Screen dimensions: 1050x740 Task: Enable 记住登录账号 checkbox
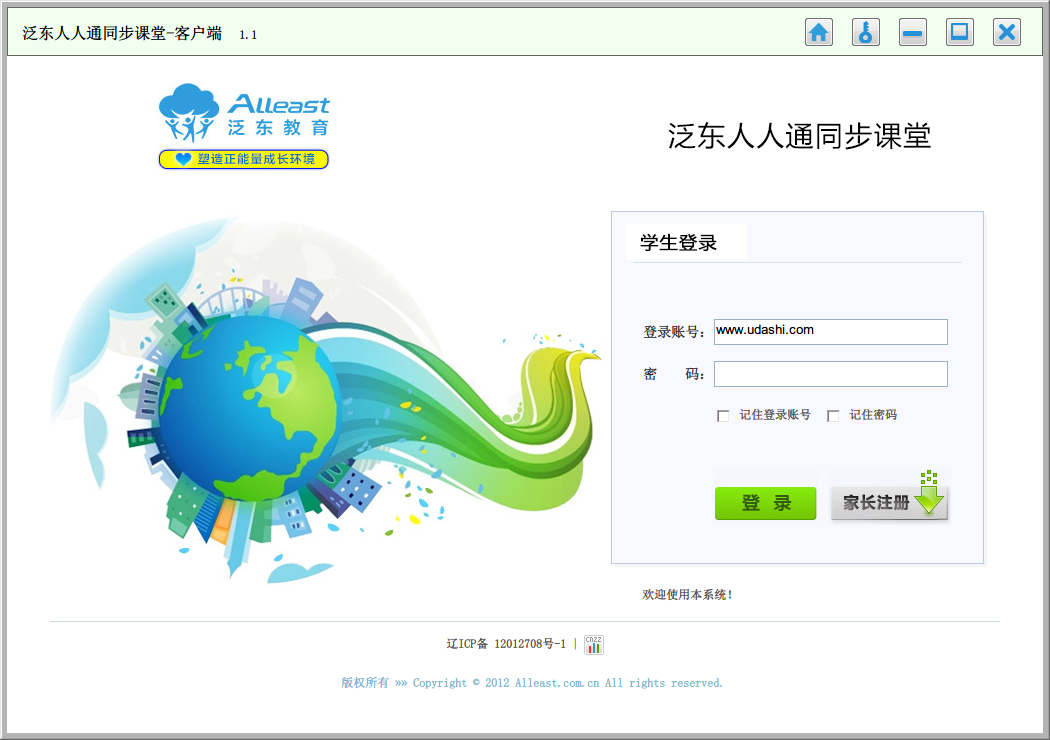(x=723, y=416)
